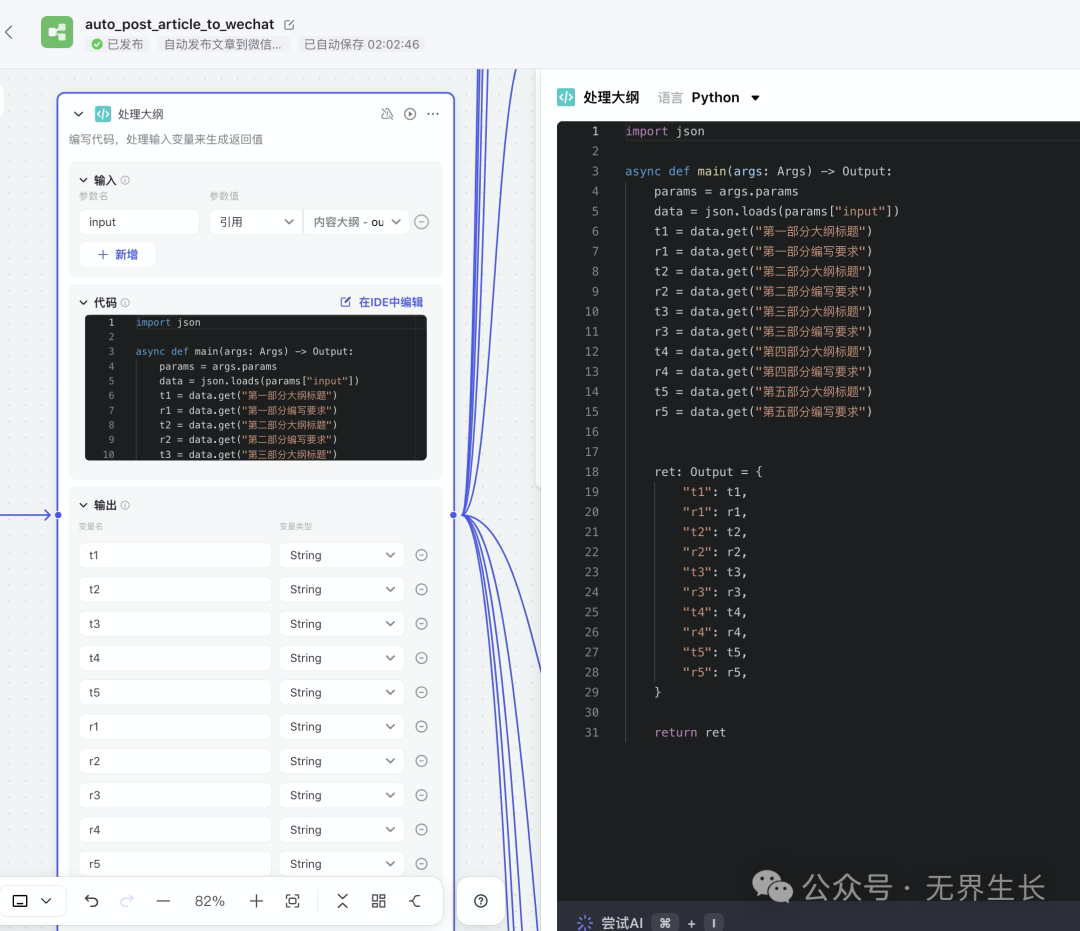The width and height of the screenshot is (1080, 931).
Task: Collapse all nodes on the canvas
Action: tap(342, 901)
